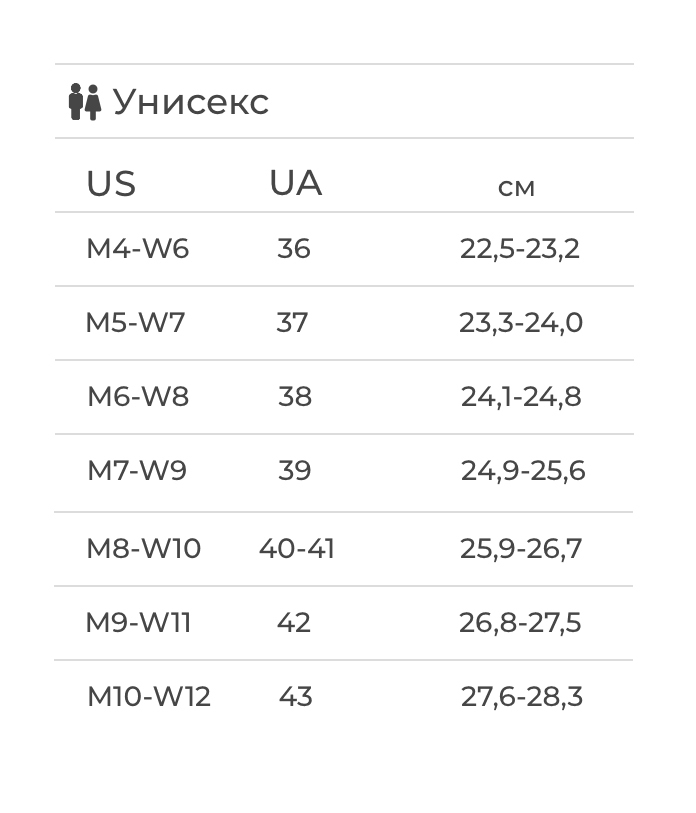Select the M4-W6 size cell
The image size is (696, 813).
tap(137, 249)
